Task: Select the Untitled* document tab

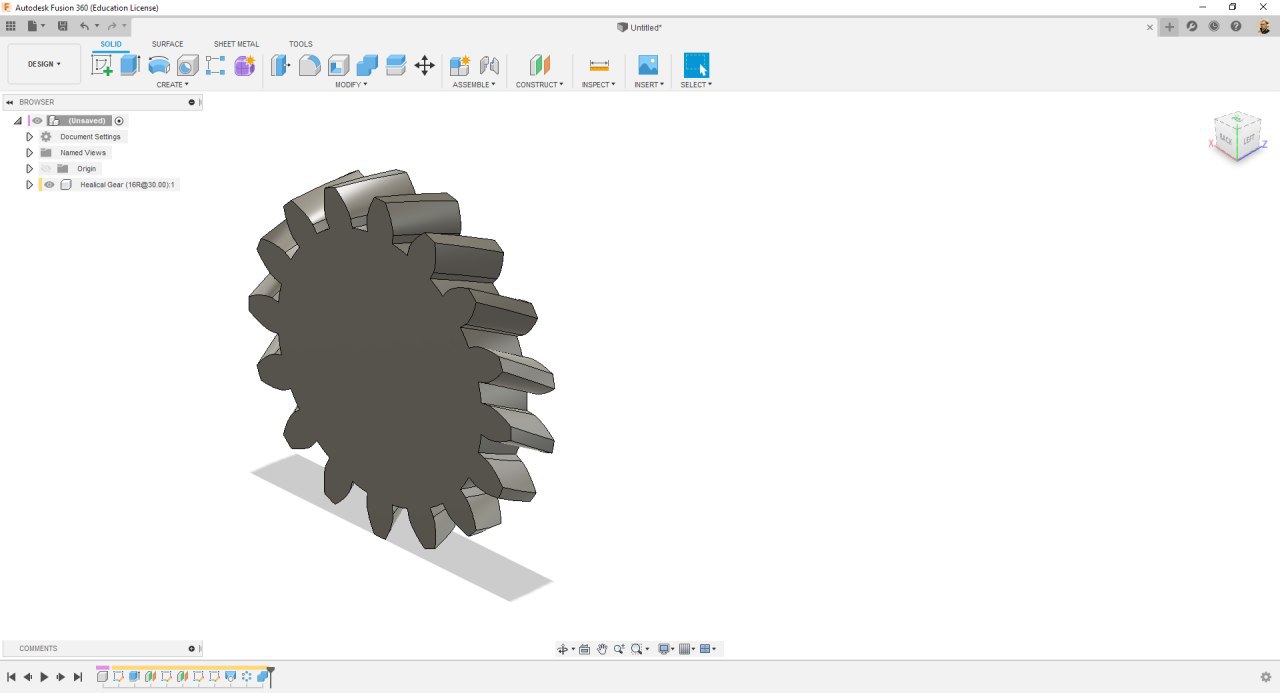Action: tap(640, 27)
